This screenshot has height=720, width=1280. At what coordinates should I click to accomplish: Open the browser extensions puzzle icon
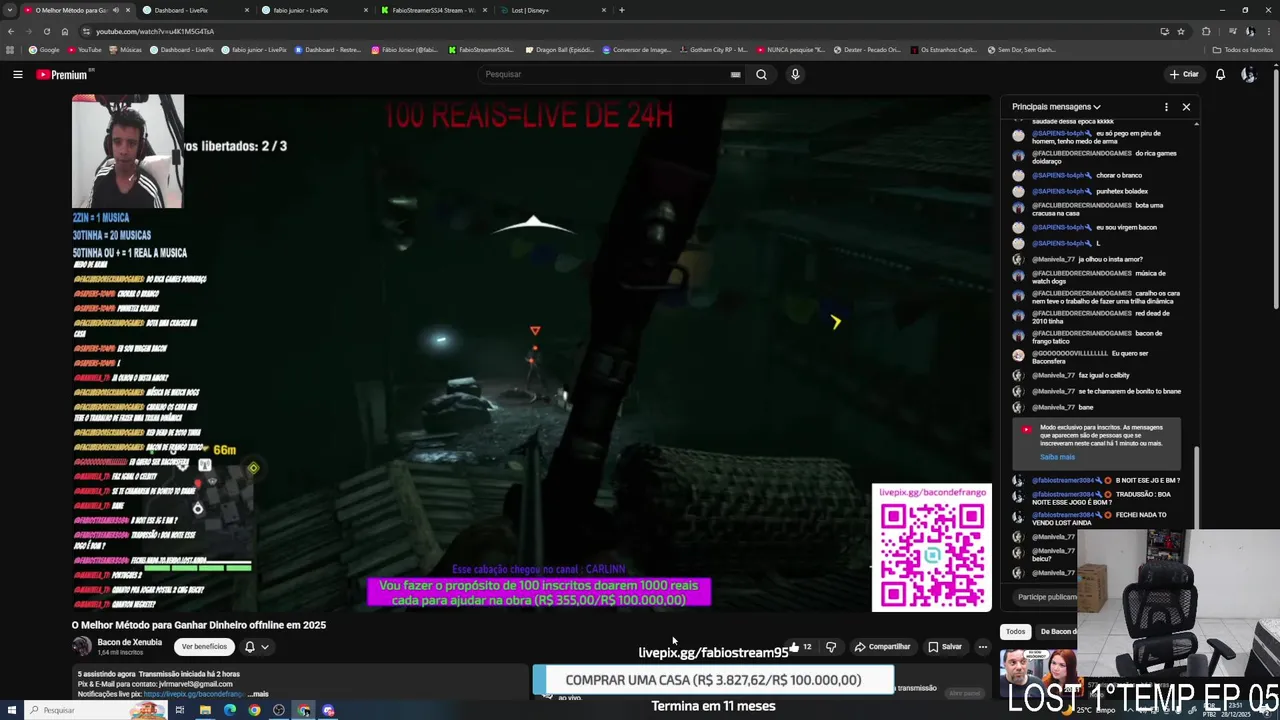pyautogui.click(x=1206, y=31)
